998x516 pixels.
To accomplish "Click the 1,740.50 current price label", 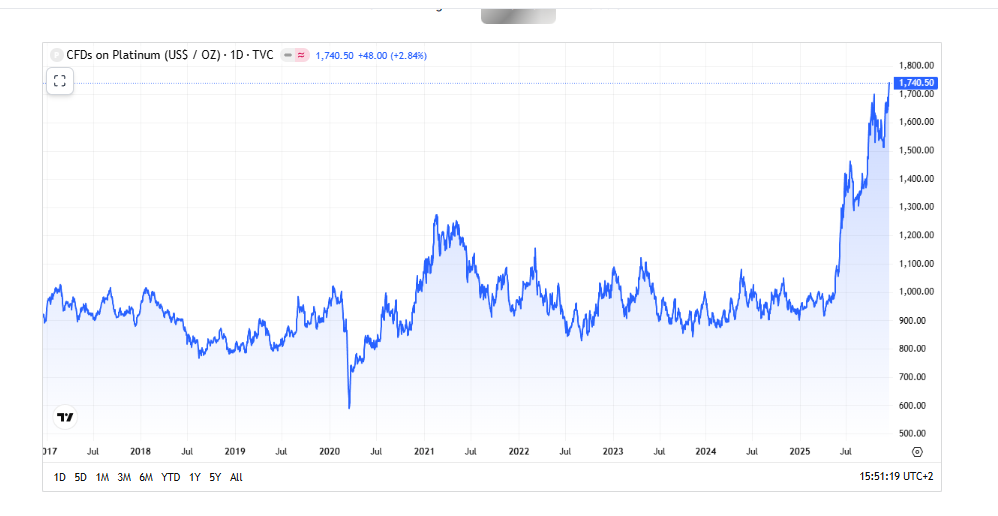I will click(916, 83).
